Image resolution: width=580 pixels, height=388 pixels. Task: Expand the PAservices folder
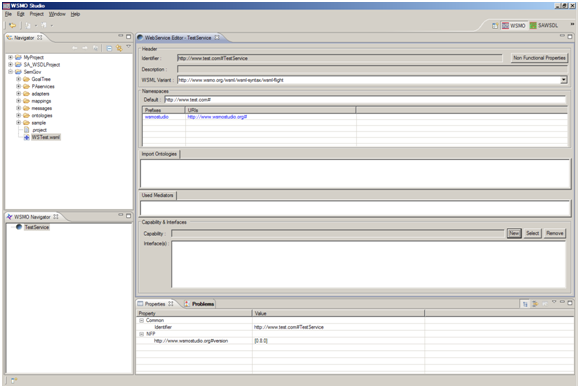tap(18, 86)
